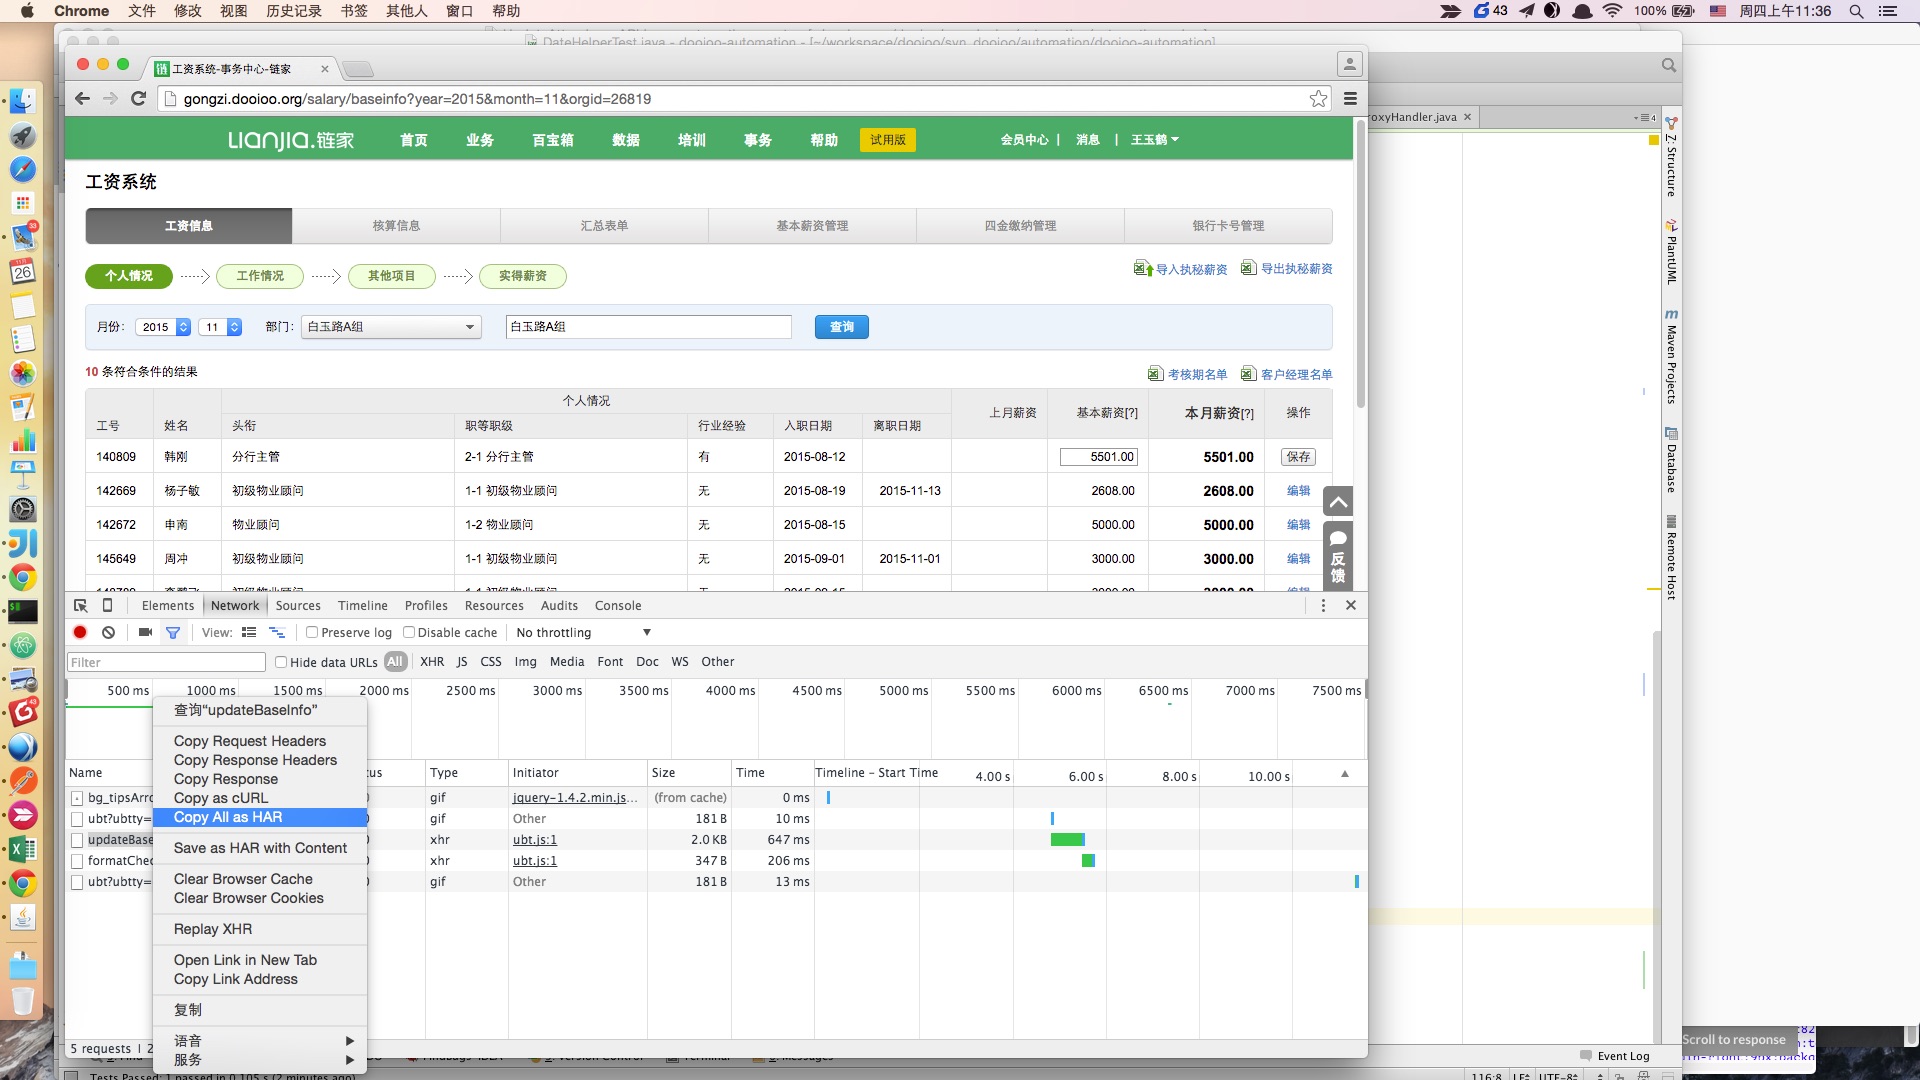Click 导入执秘薪资 import link
The image size is (1920, 1080).
point(1180,269)
